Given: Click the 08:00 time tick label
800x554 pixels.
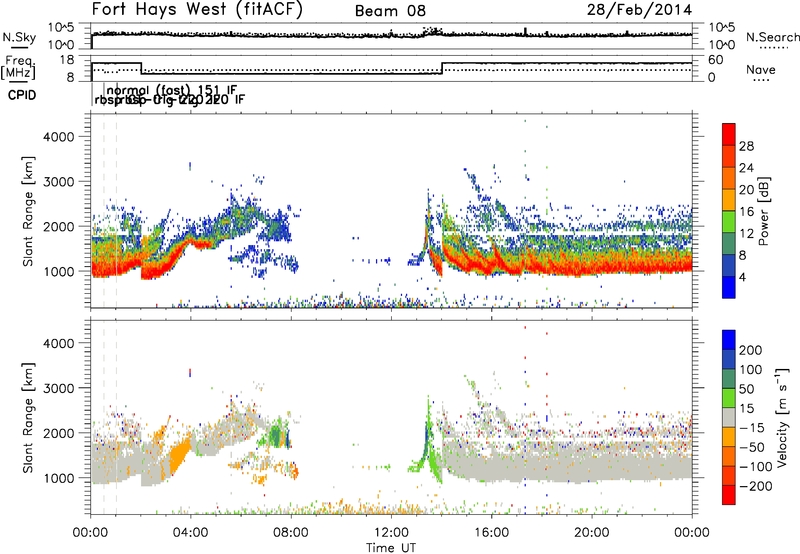Looking at the screenshot, I should coord(291,533).
